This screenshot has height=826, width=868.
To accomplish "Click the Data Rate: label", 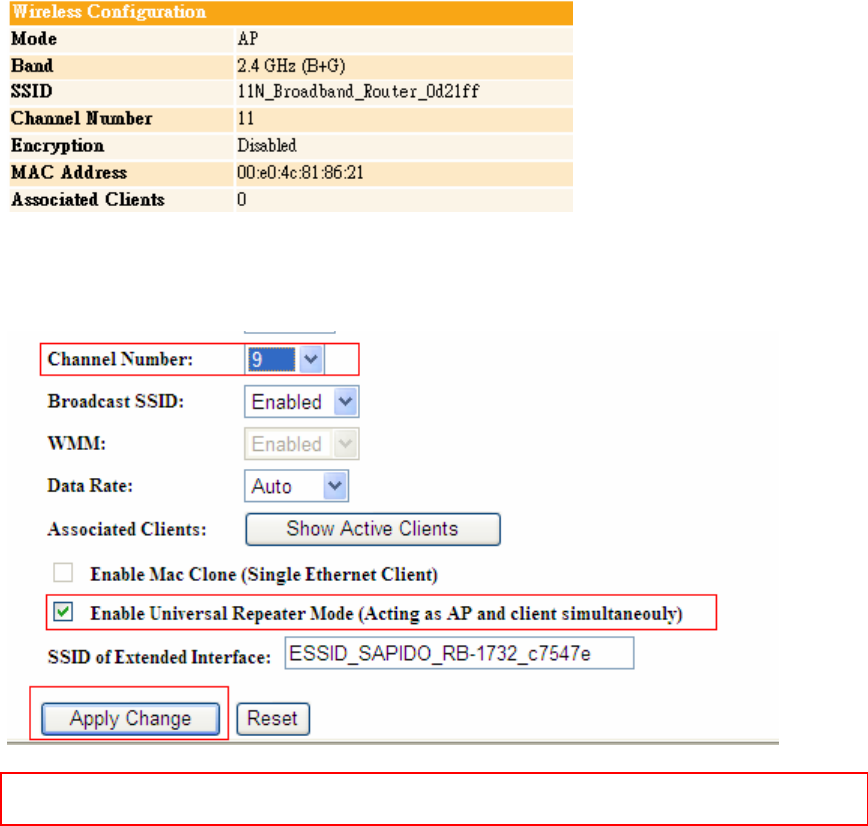I will click(90, 486).
